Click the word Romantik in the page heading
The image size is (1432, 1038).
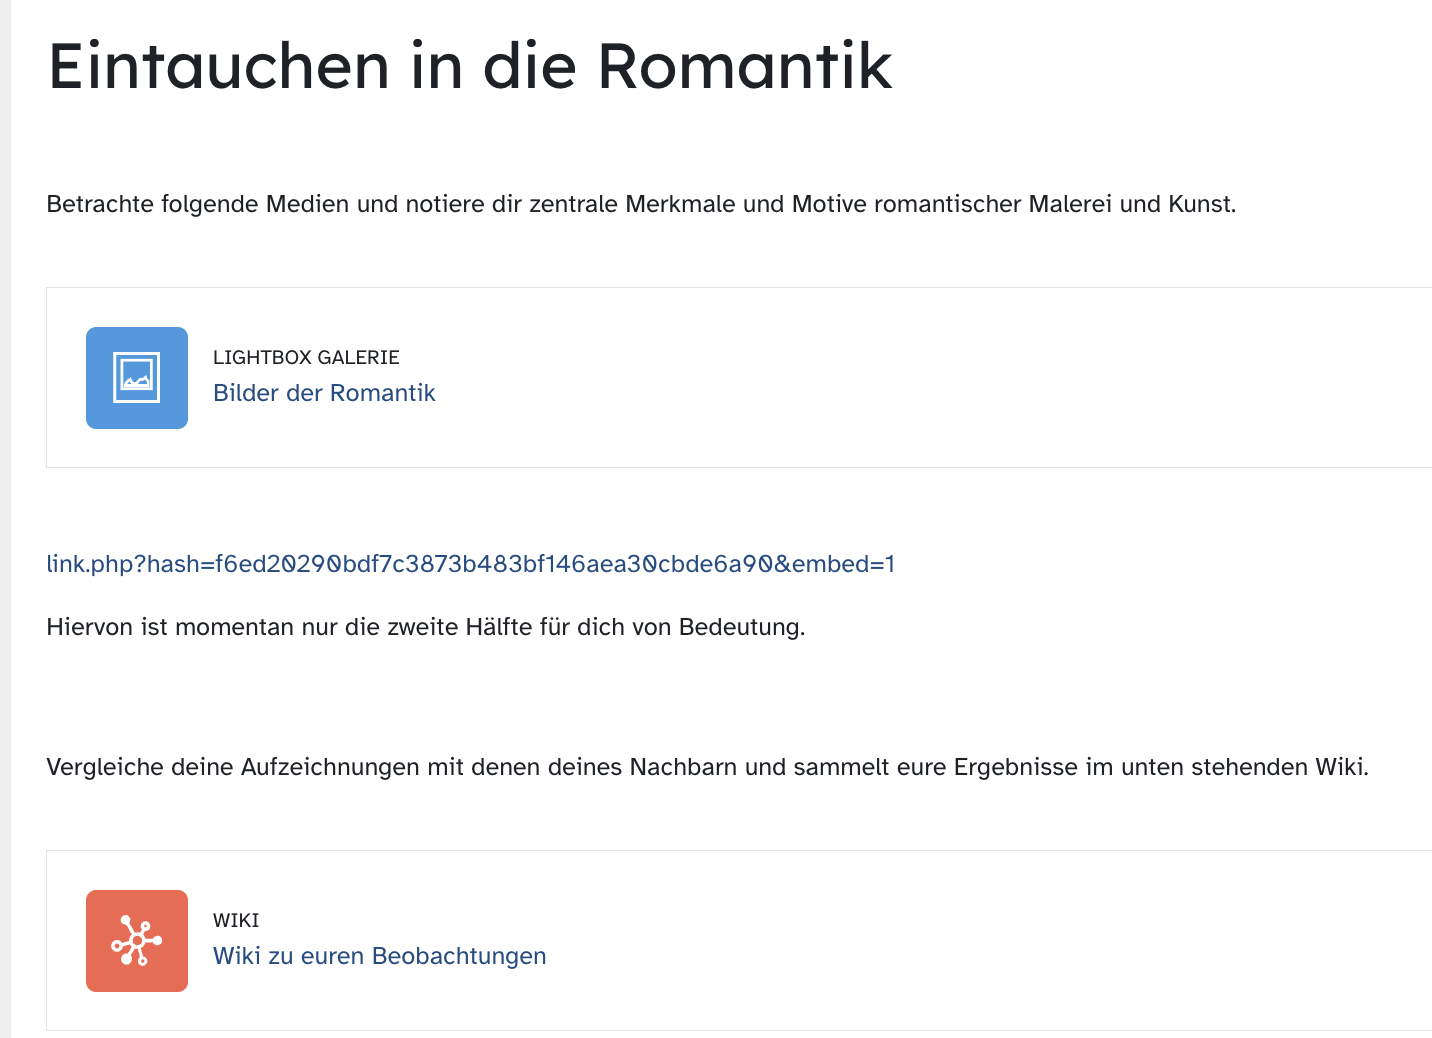pos(744,67)
